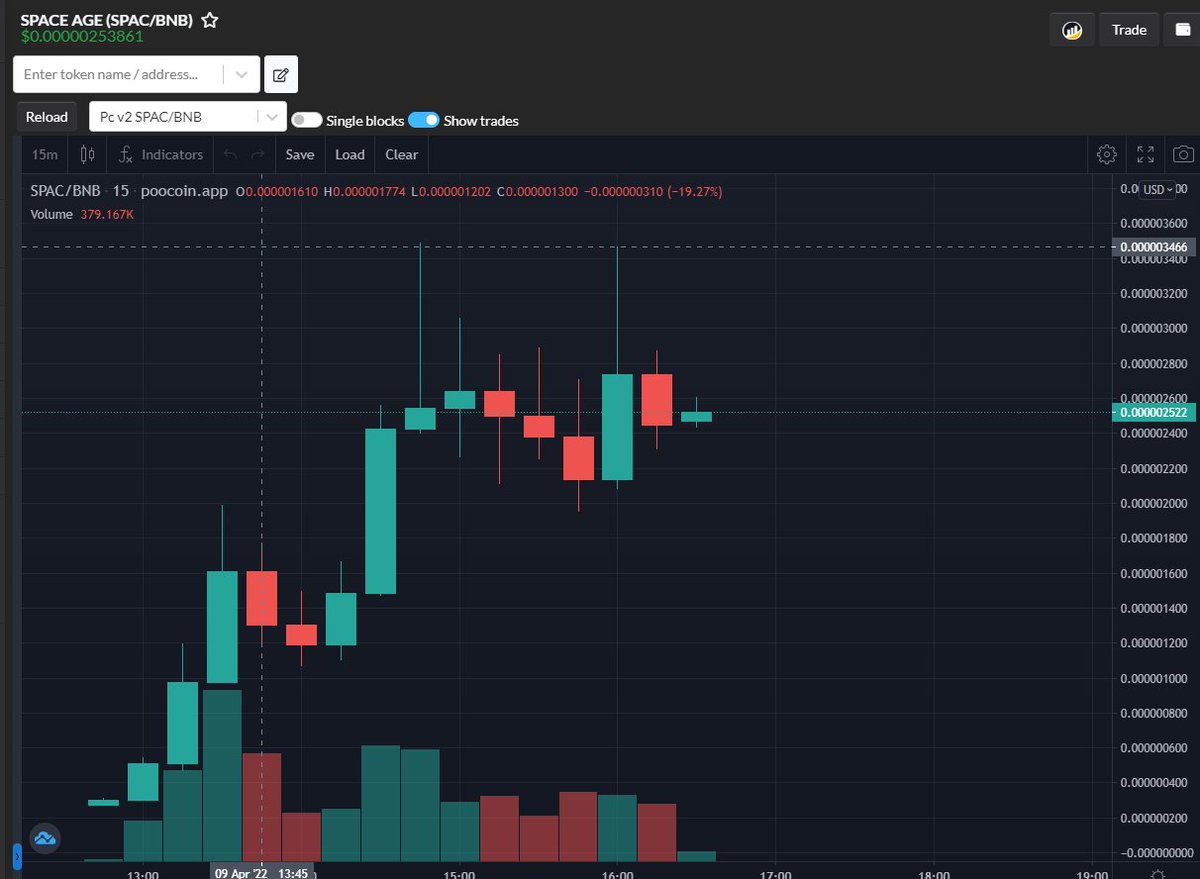Screen dimensions: 1200x879
Task: Click the SPAC/BNB 15 poocoin.app legend
Action: coord(129,191)
